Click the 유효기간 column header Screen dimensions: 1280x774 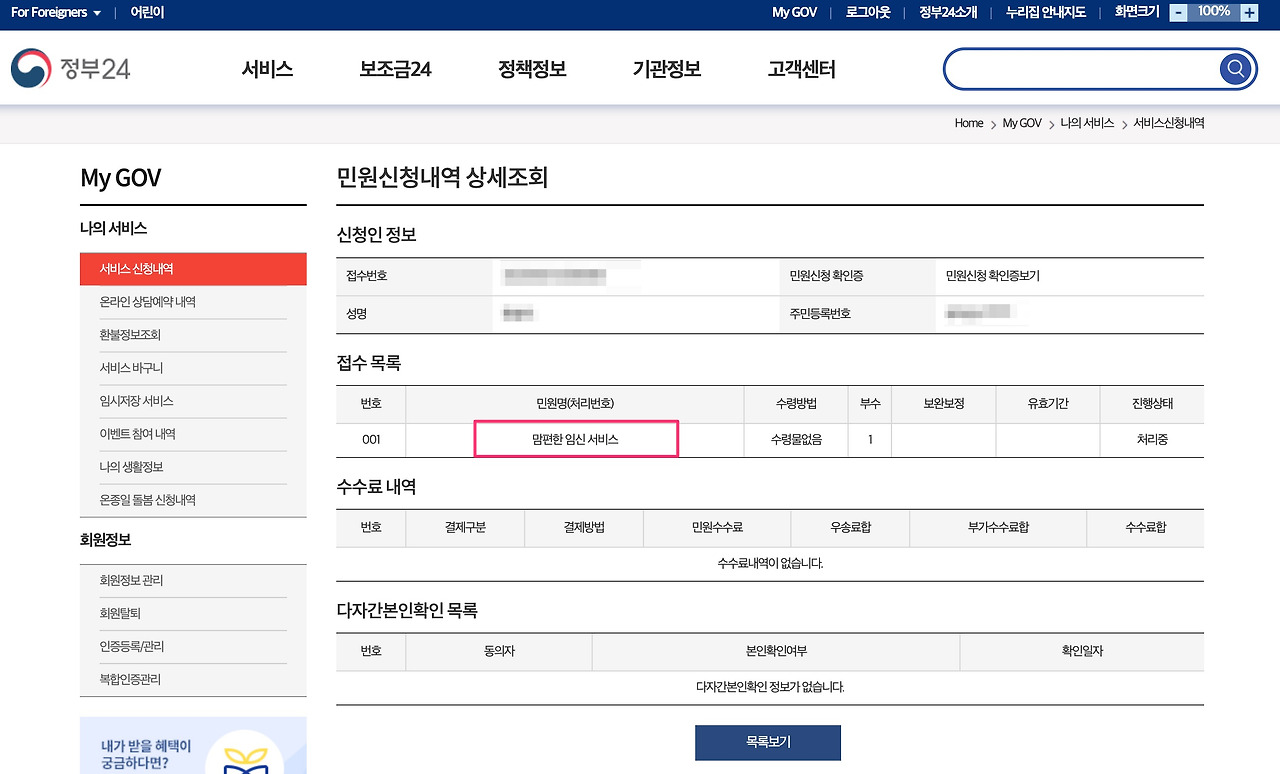point(1048,403)
